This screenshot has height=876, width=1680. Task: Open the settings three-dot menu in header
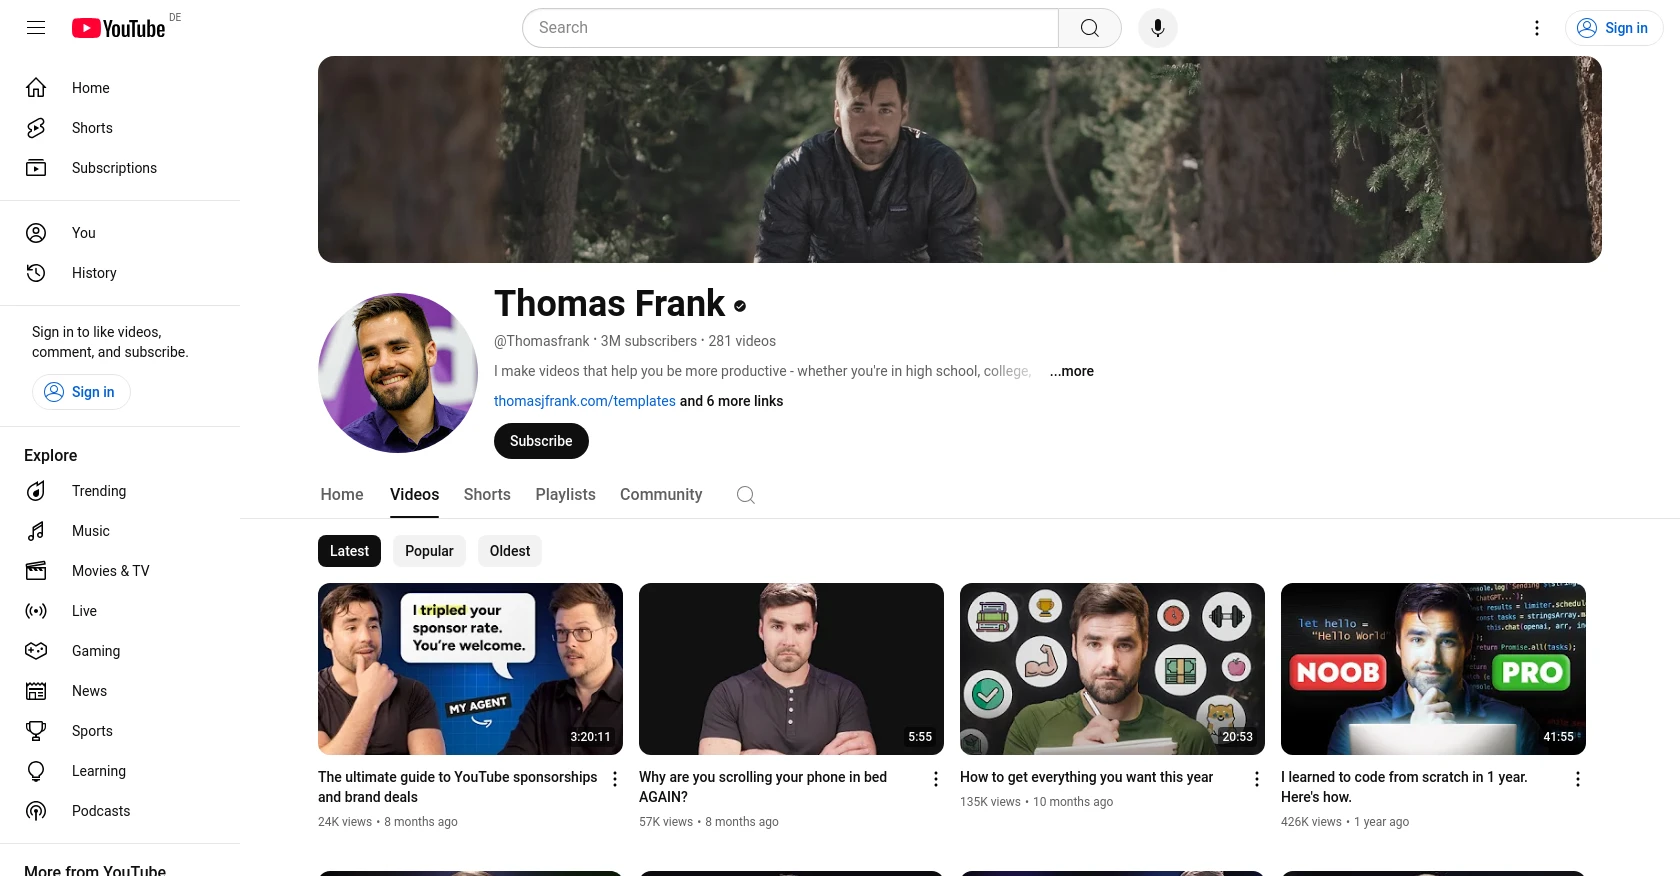pos(1536,28)
